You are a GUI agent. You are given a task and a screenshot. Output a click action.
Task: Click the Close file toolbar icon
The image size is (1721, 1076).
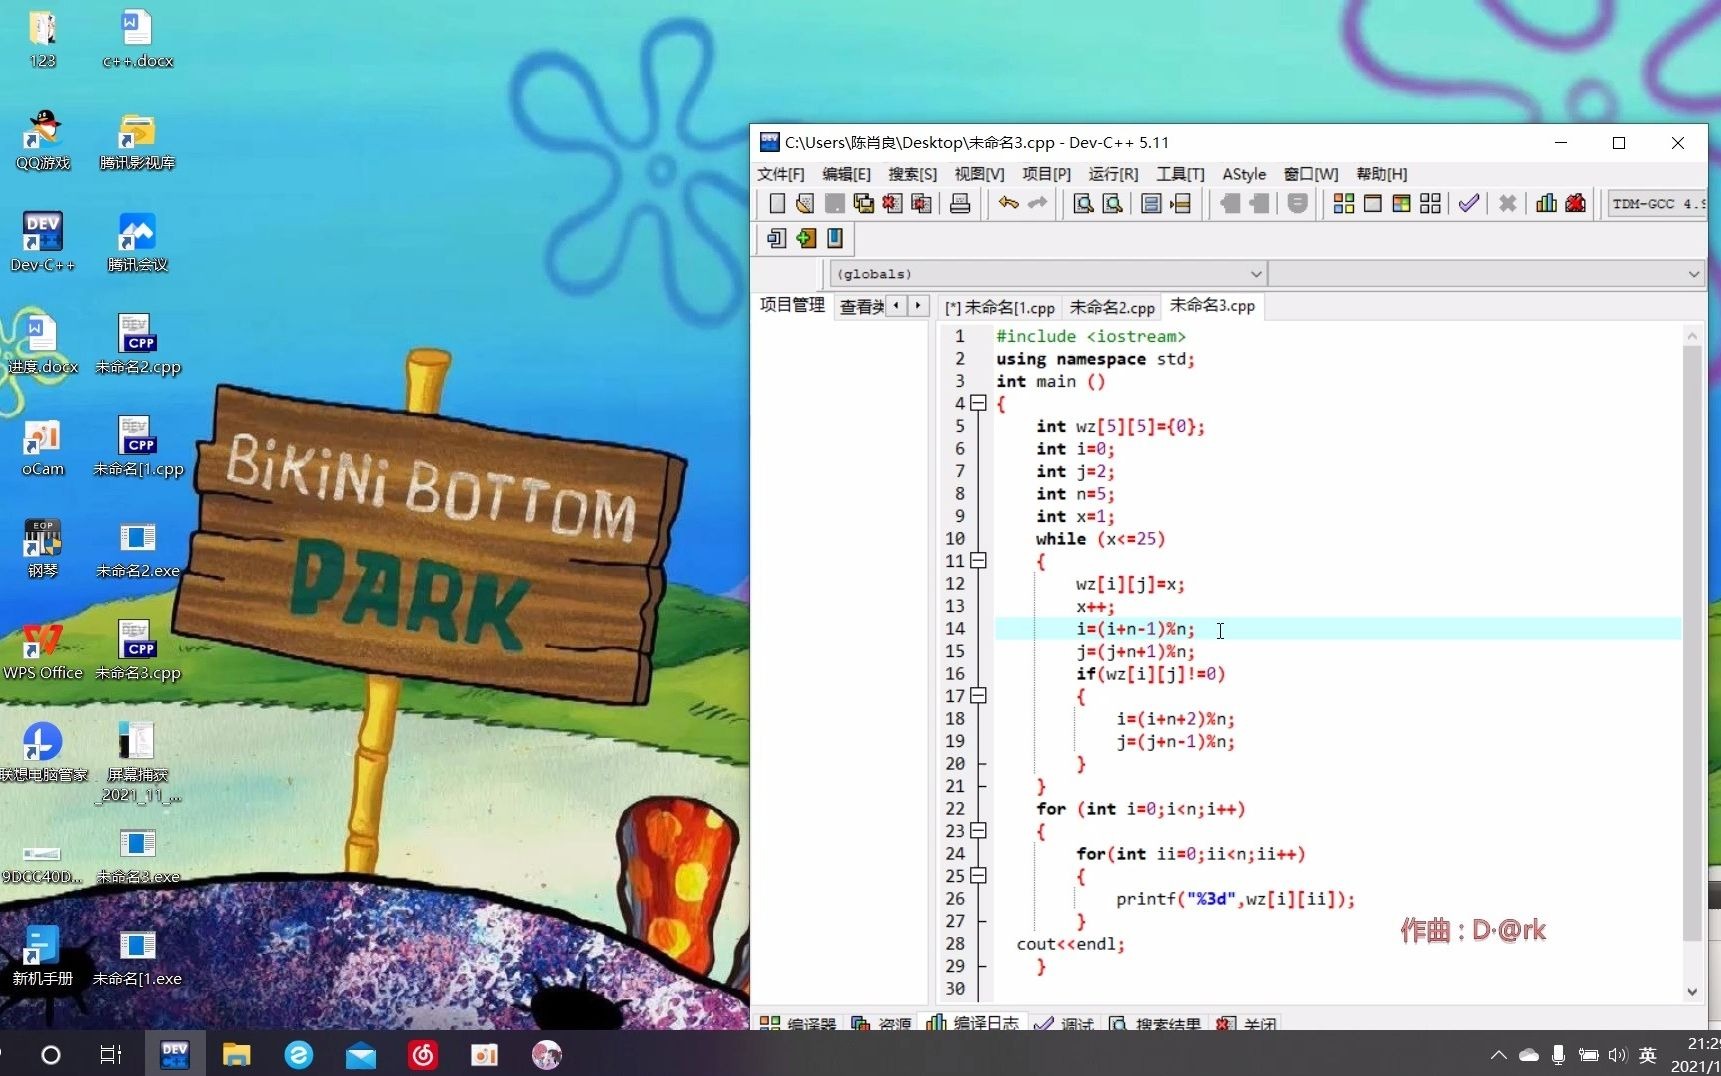pyautogui.click(x=892, y=204)
